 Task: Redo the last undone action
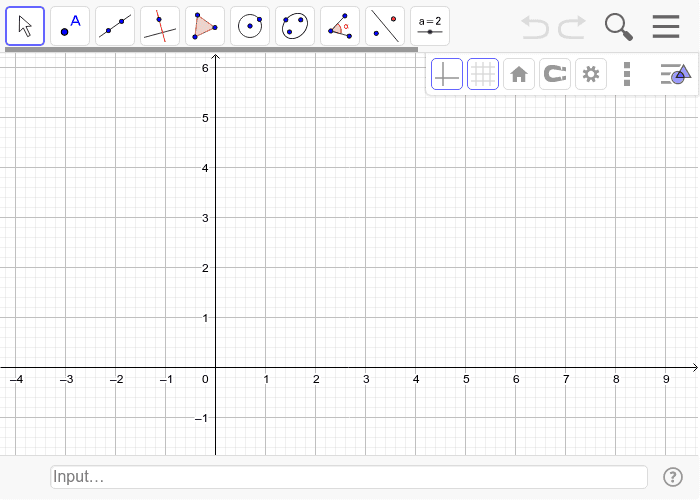click(x=572, y=27)
